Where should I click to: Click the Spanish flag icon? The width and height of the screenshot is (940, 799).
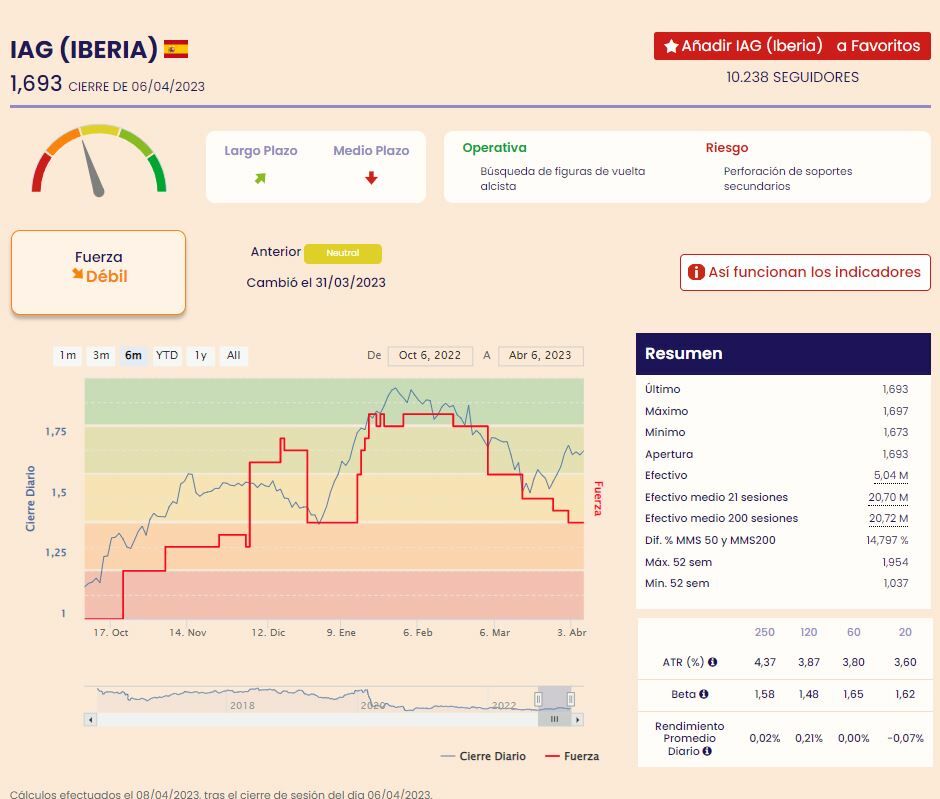(176, 49)
